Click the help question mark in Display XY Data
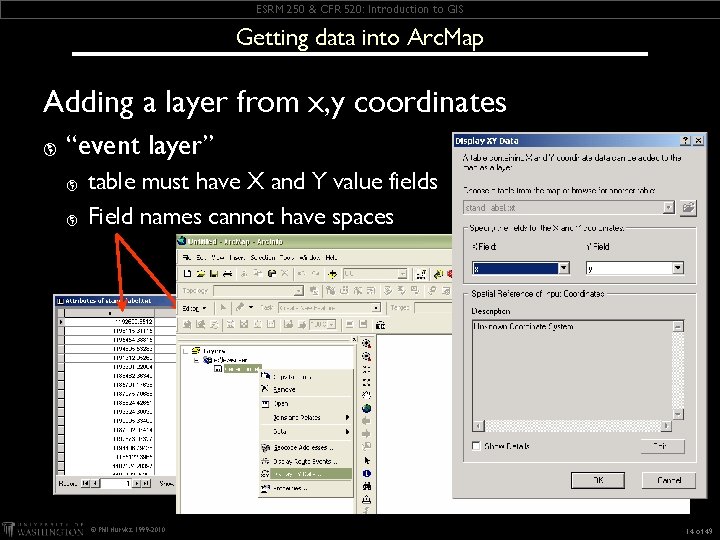 (685, 141)
